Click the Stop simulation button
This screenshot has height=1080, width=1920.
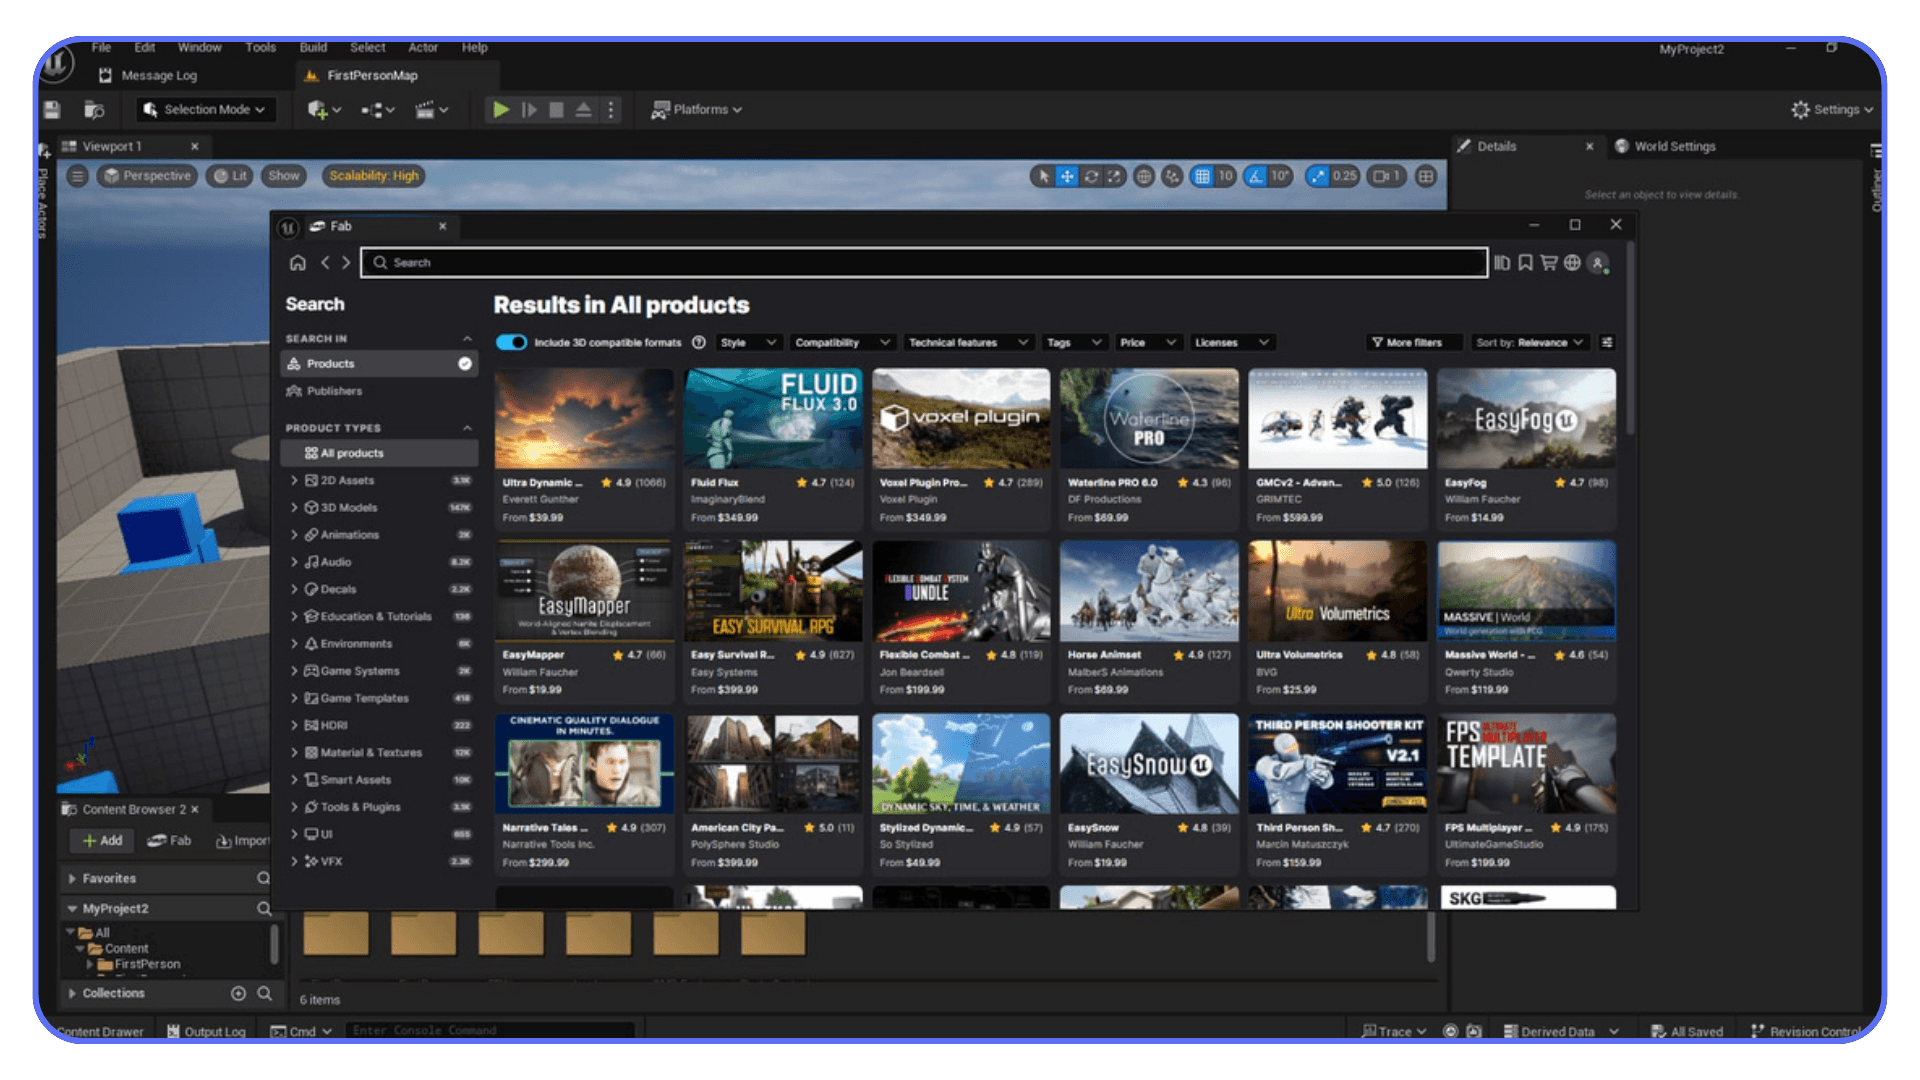[556, 110]
